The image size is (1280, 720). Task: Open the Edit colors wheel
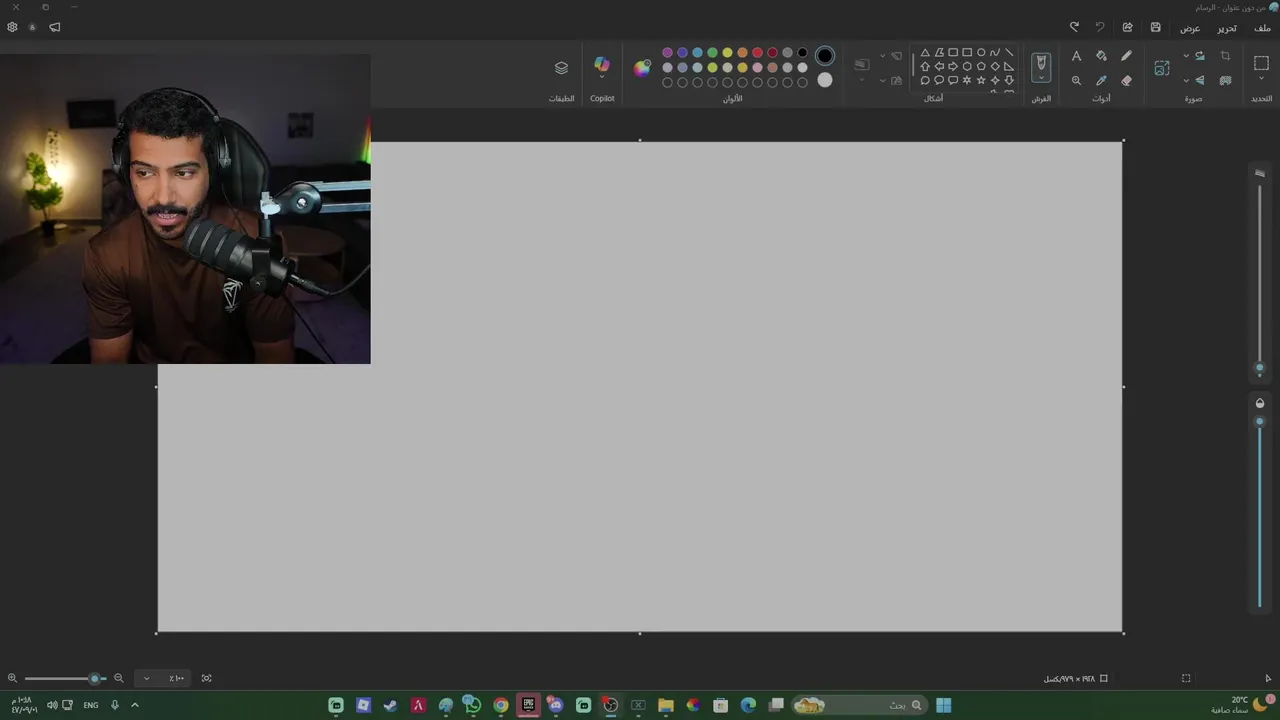(x=642, y=68)
